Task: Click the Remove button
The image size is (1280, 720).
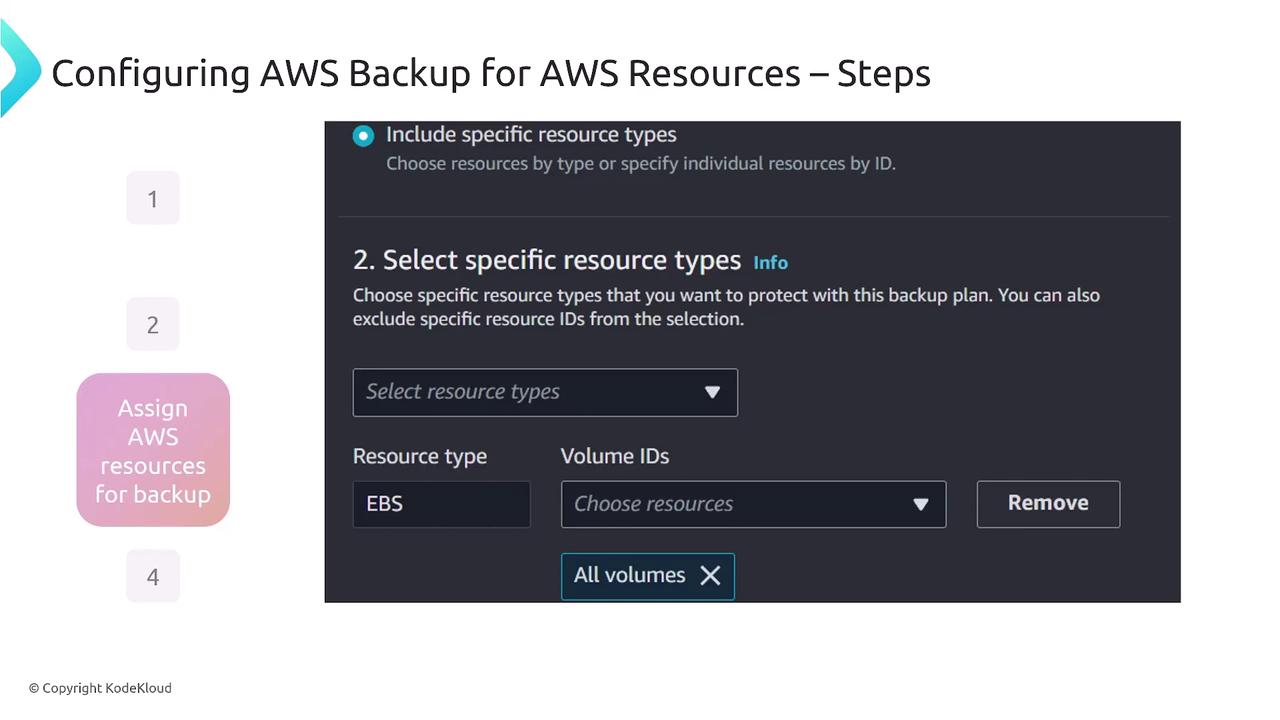Action: [x=1047, y=503]
